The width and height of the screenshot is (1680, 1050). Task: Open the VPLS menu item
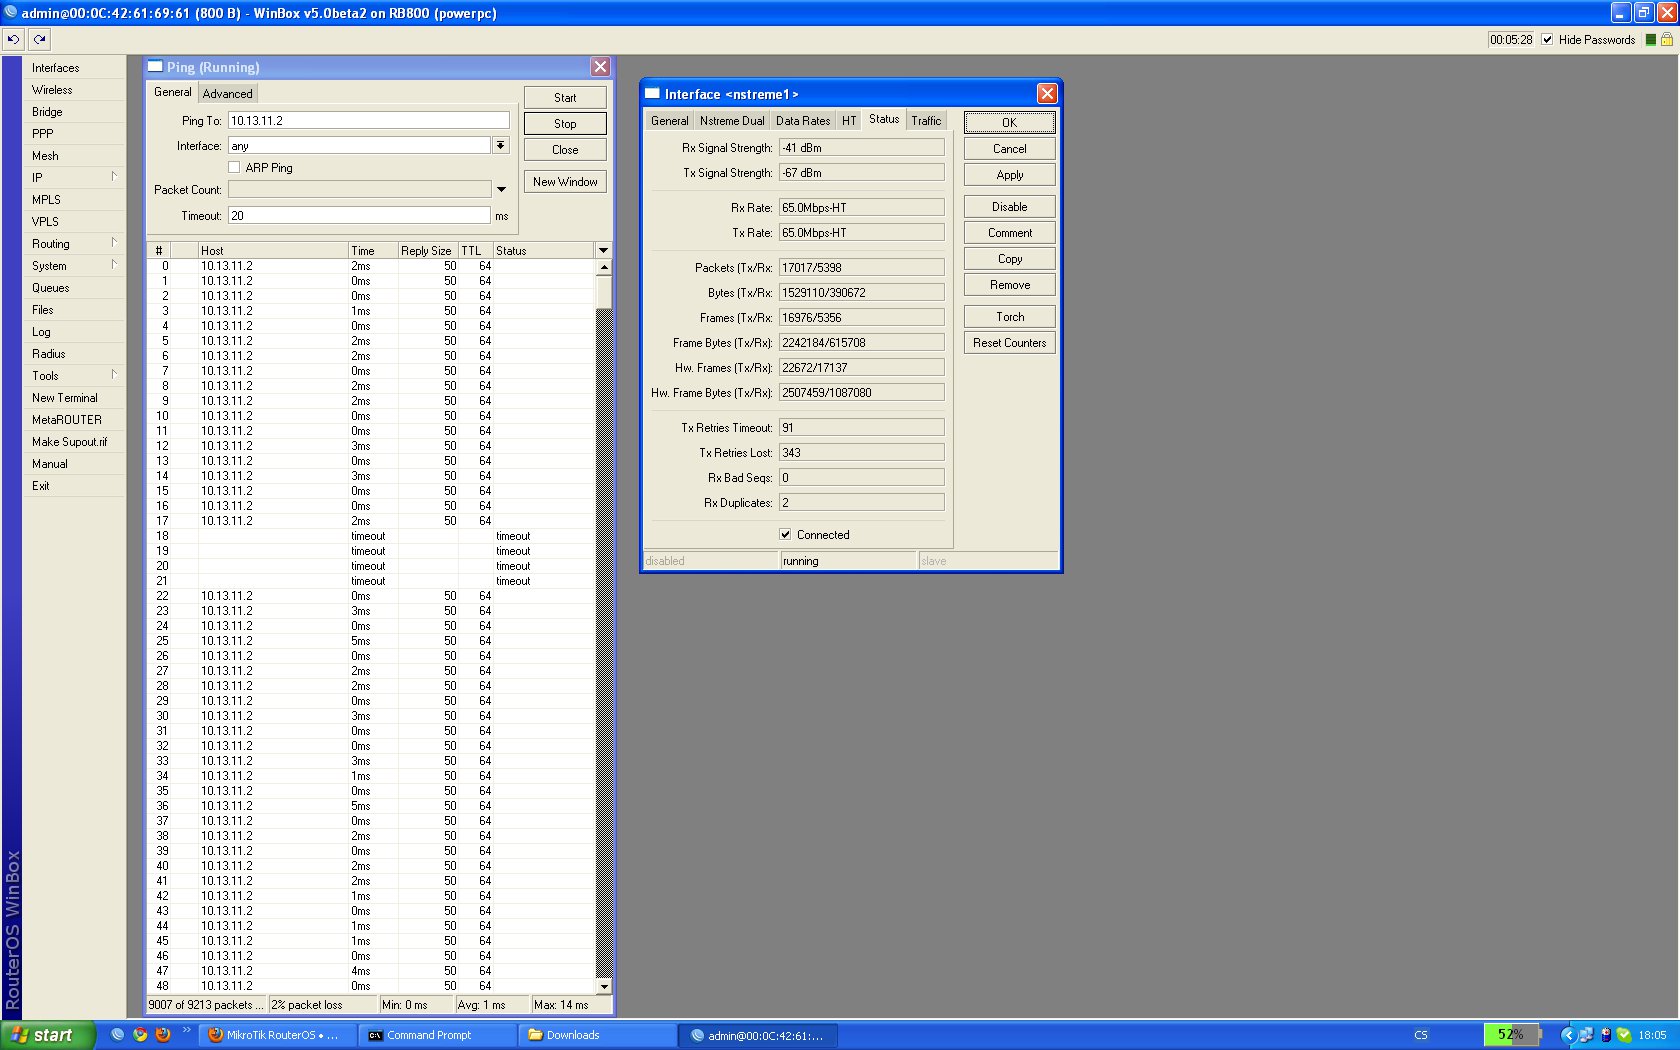click(x=74, y=222)
